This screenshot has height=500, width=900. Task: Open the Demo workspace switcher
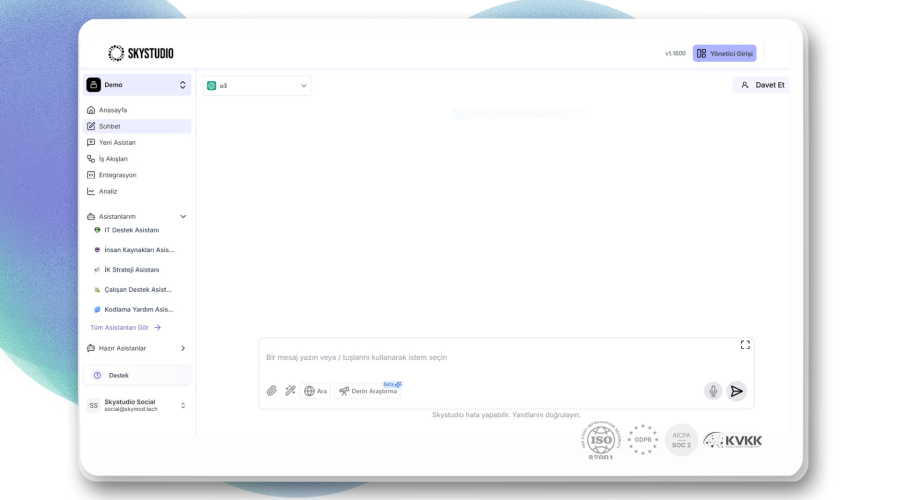[x=137, y=85]
